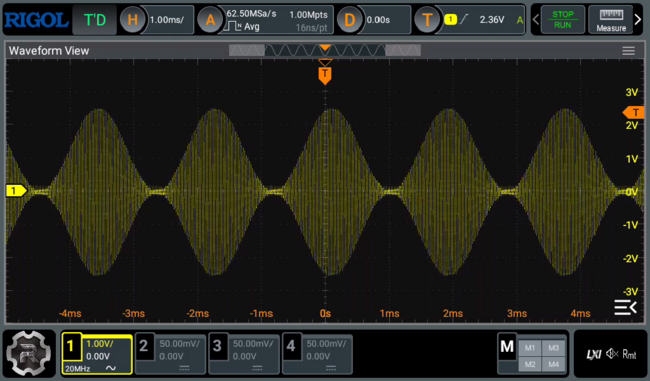This screenshot has width=650, height=381.
Task: Enable channel 2
Action: pyautogui.click(x=144, y=346)
